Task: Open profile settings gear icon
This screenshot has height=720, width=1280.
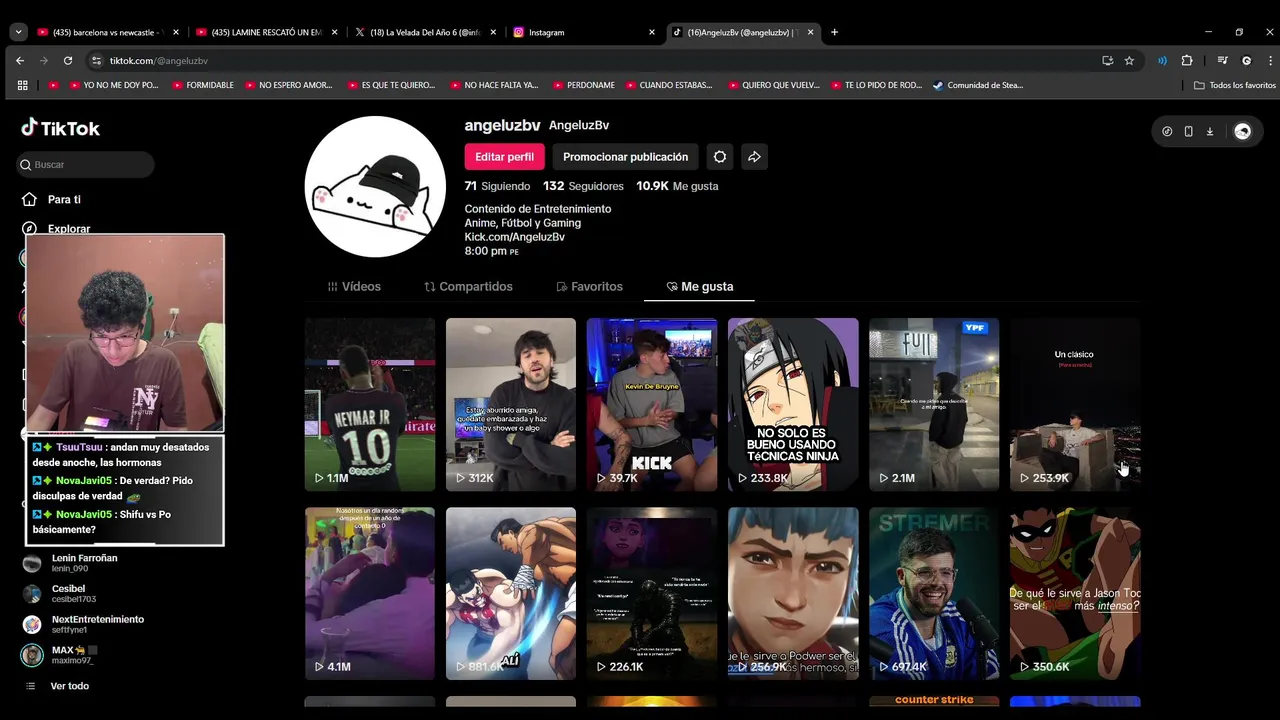Action: 720,157
